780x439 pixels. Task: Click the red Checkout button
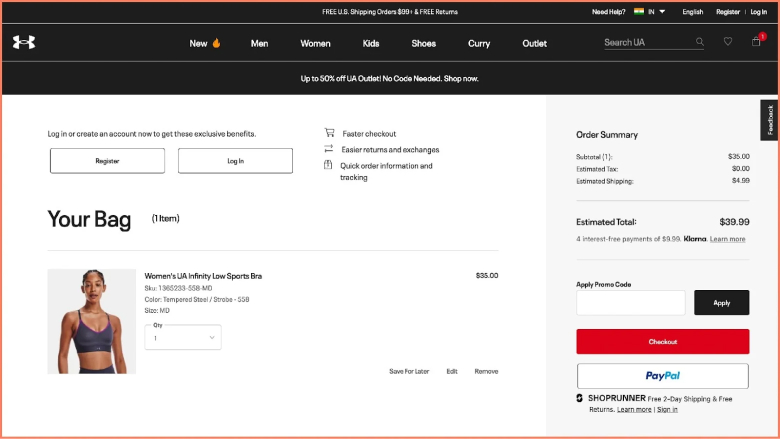pyautogui.click(x=663, y=342)
